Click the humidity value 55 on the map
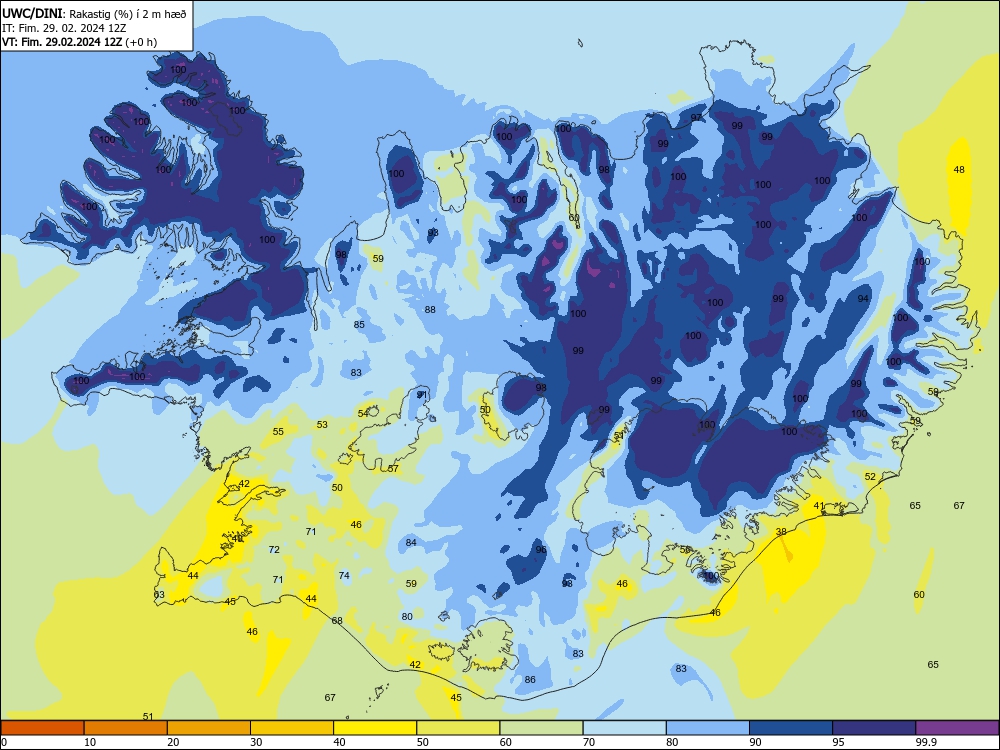1000x750 pixels. pyautogui.click(x=278, y=432)
